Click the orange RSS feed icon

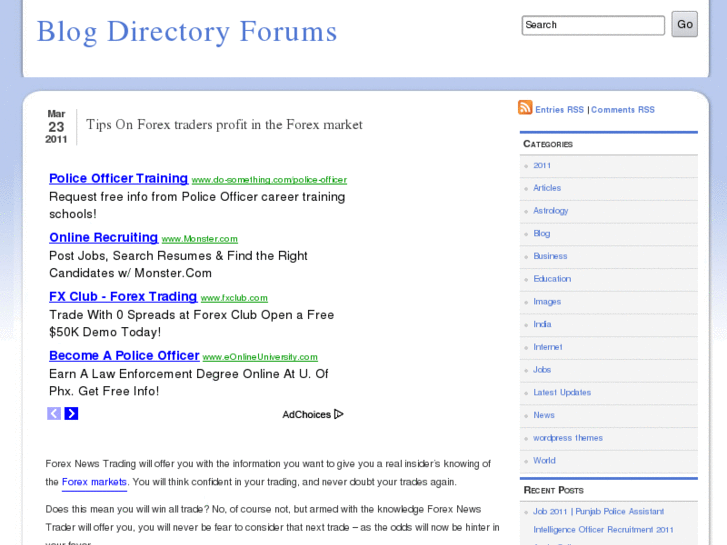[525, 107]
